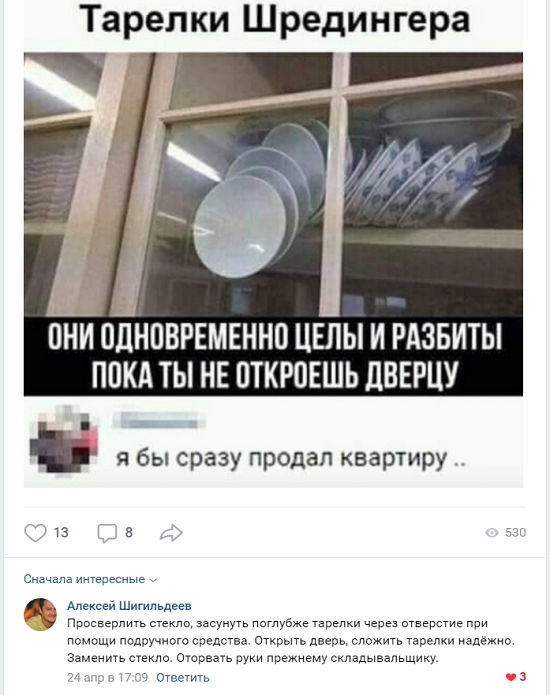This screenshot has width=550, height=695.
Task: Click the pixelated avatar inside the meme
Action: coord(64,440)
